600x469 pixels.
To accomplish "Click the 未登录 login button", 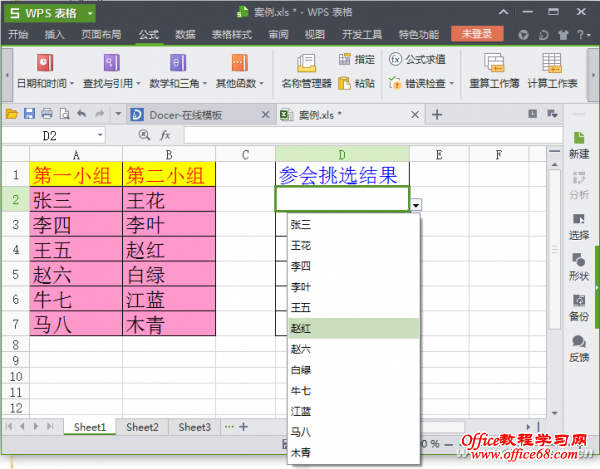I will click(476, 33).
